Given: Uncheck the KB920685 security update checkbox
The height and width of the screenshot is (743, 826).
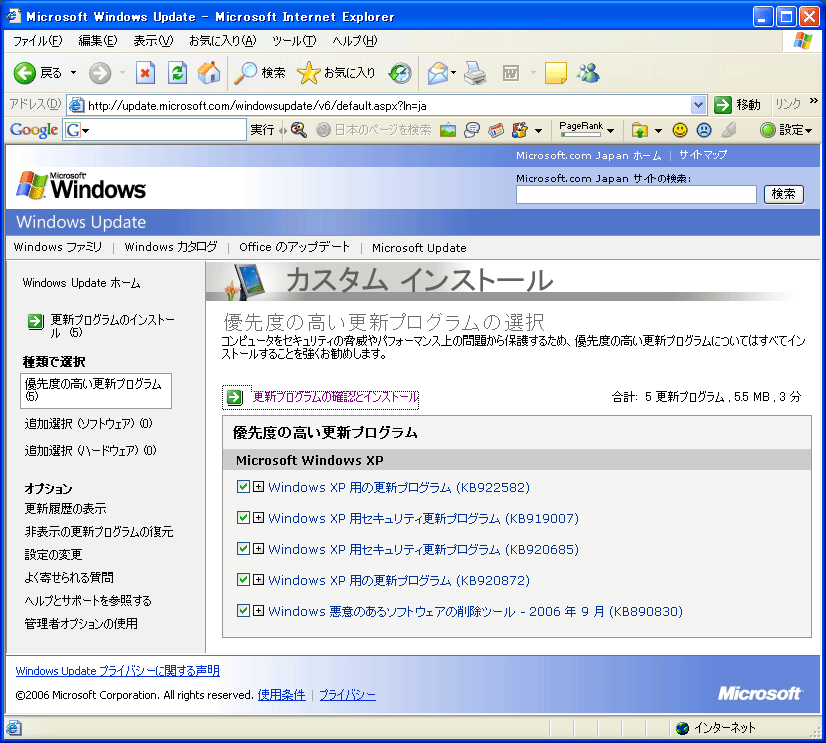Looking at the screenshot, I should pos(243,549).
